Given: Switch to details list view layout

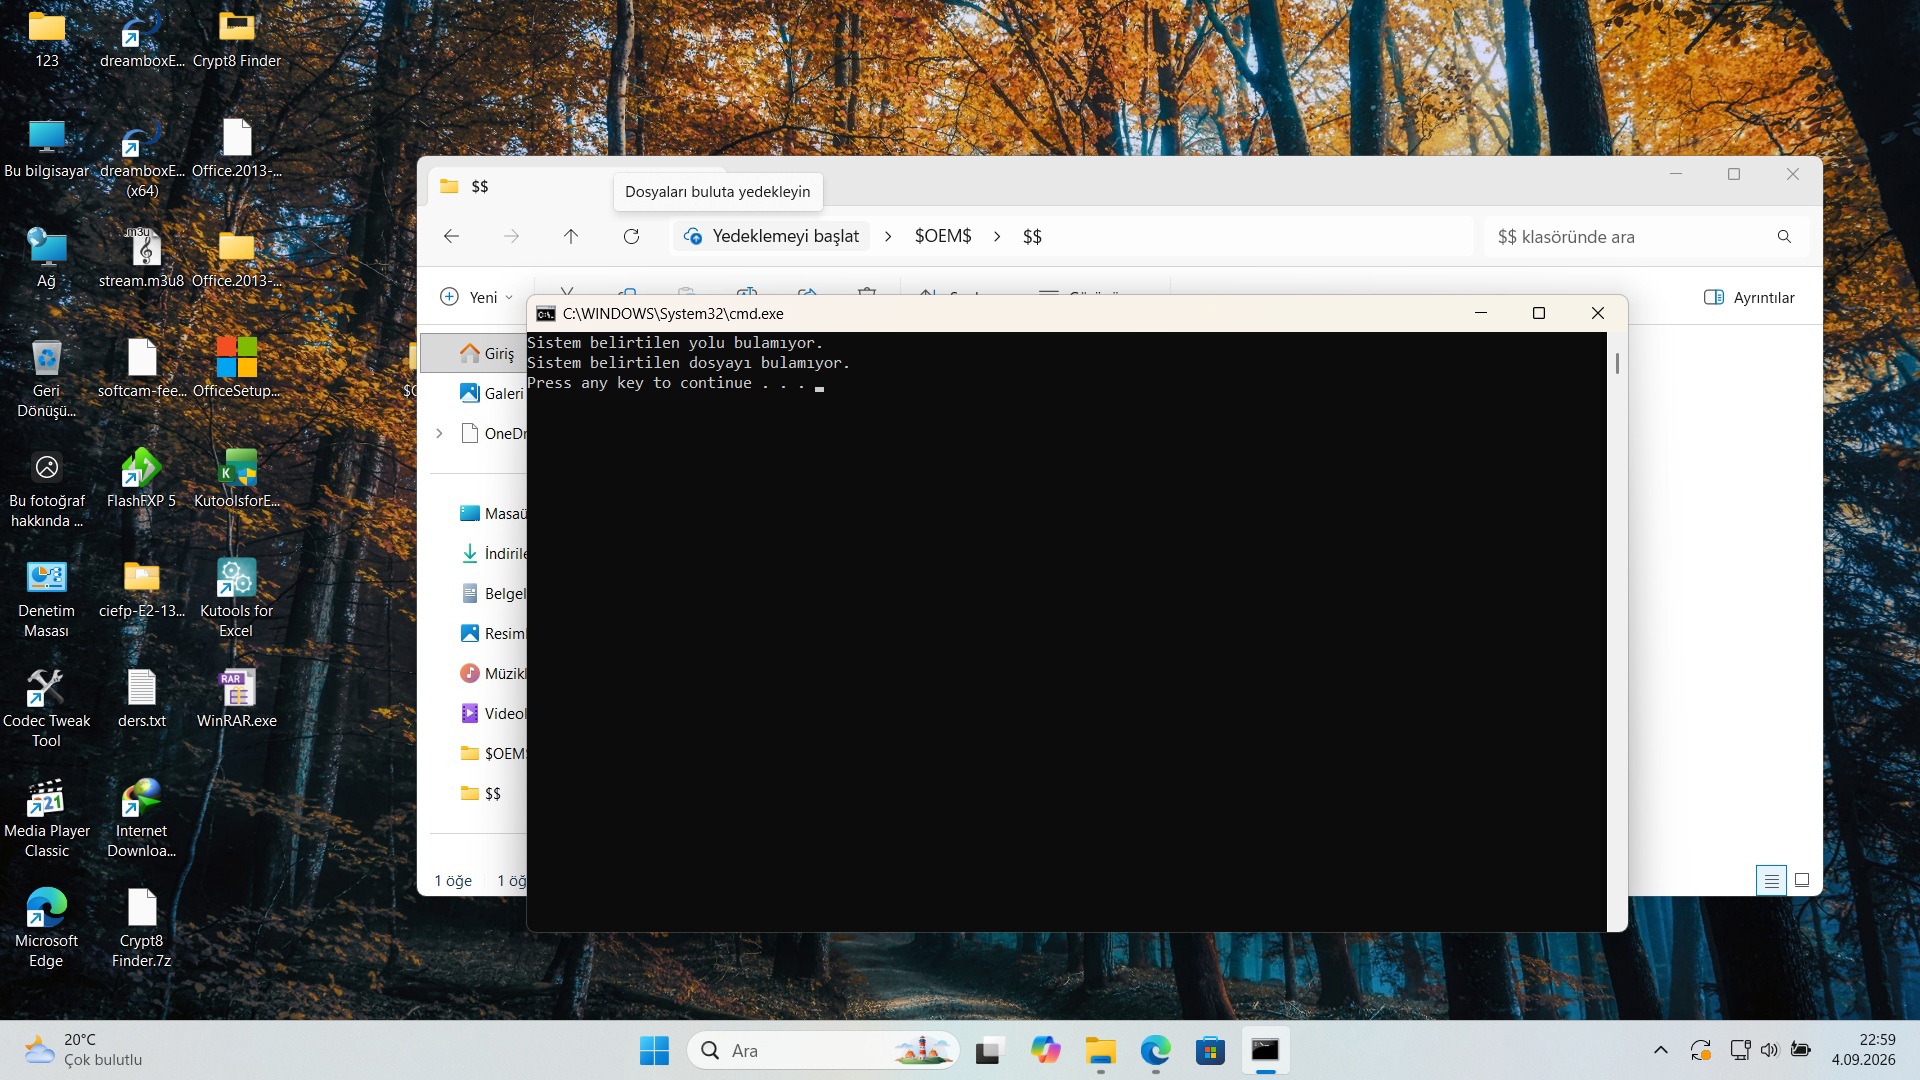Looking at the screenshot, I should pyautogui.click(x=1771, y=880).
